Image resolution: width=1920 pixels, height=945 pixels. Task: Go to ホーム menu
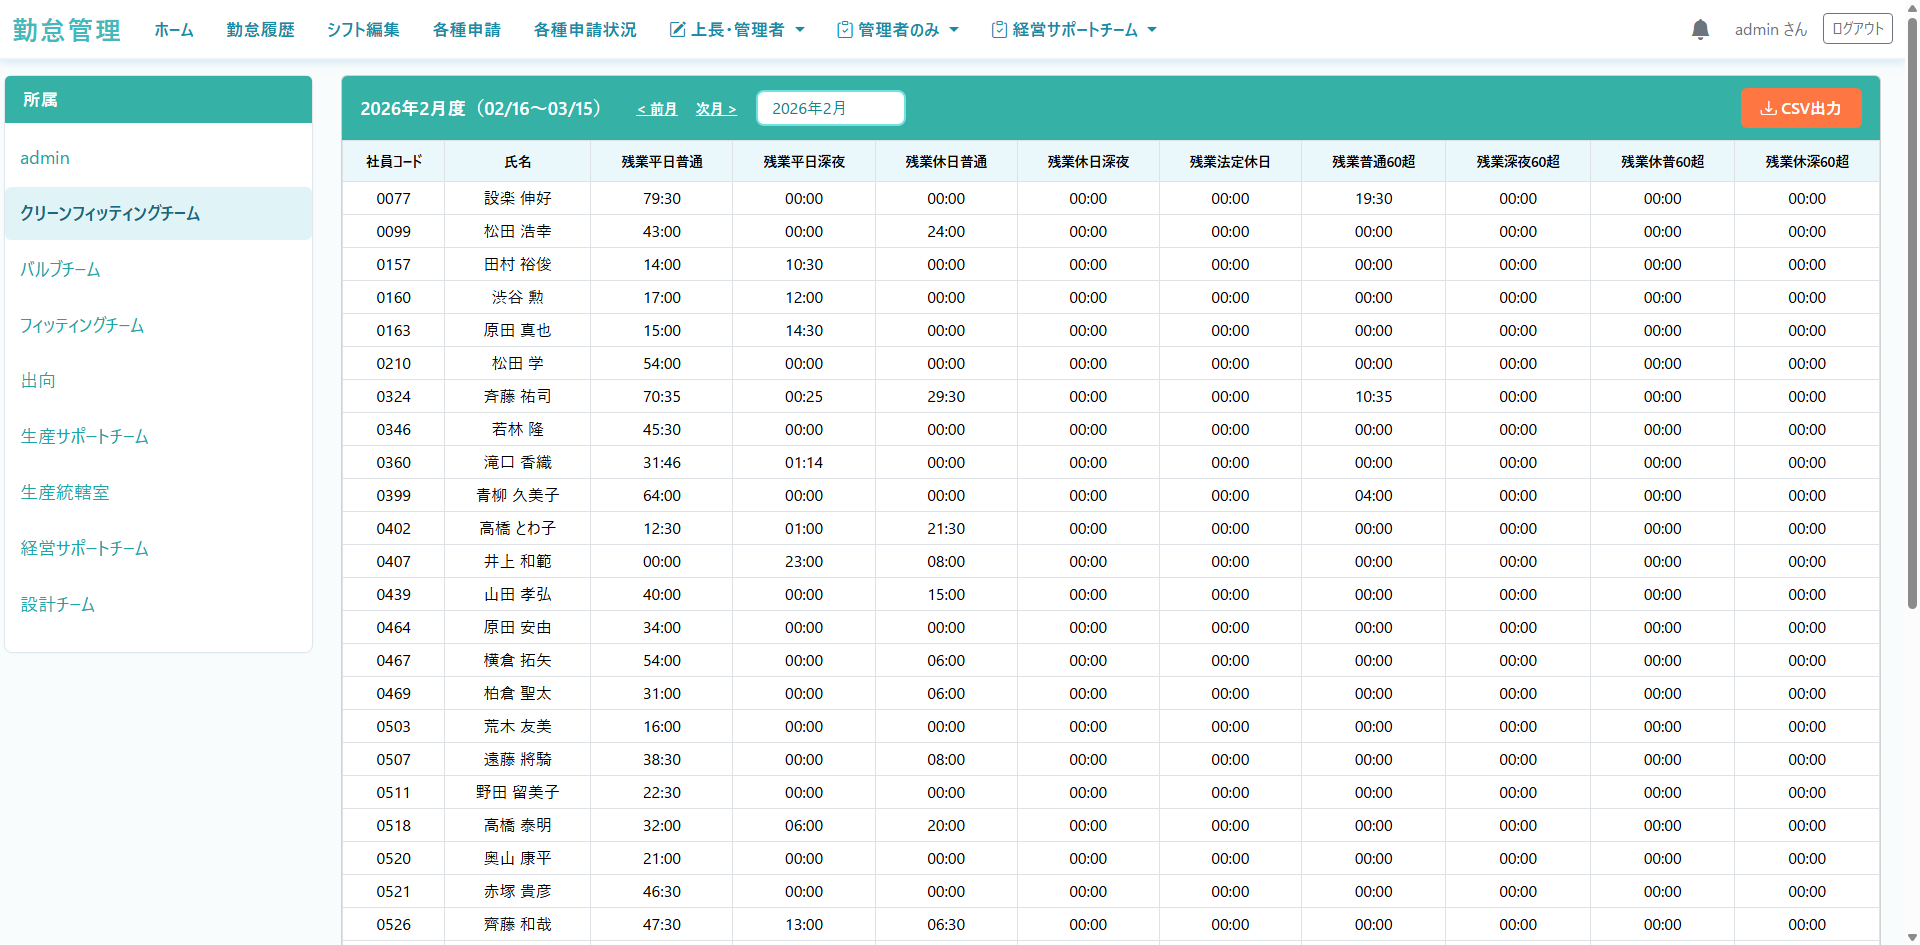(174, 30)
